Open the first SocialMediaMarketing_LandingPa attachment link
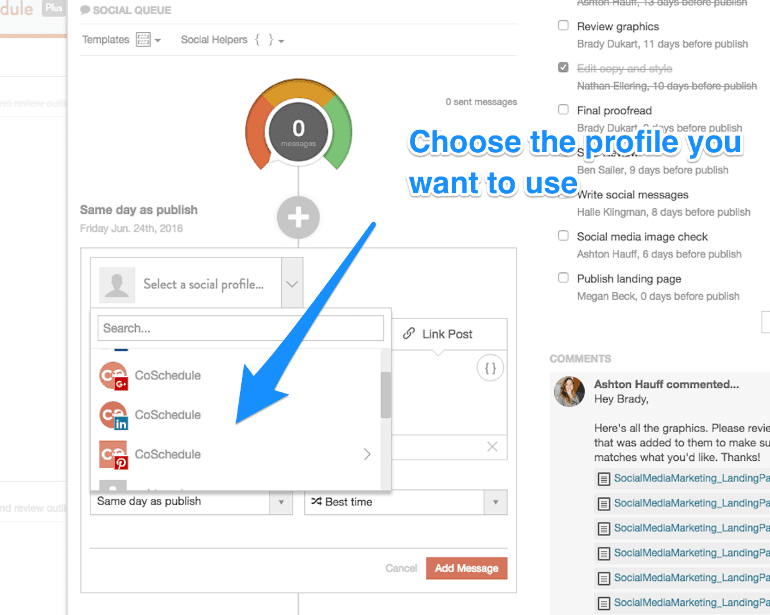The height and width of the screenshot is (615, 770). (x=691, y=478)
